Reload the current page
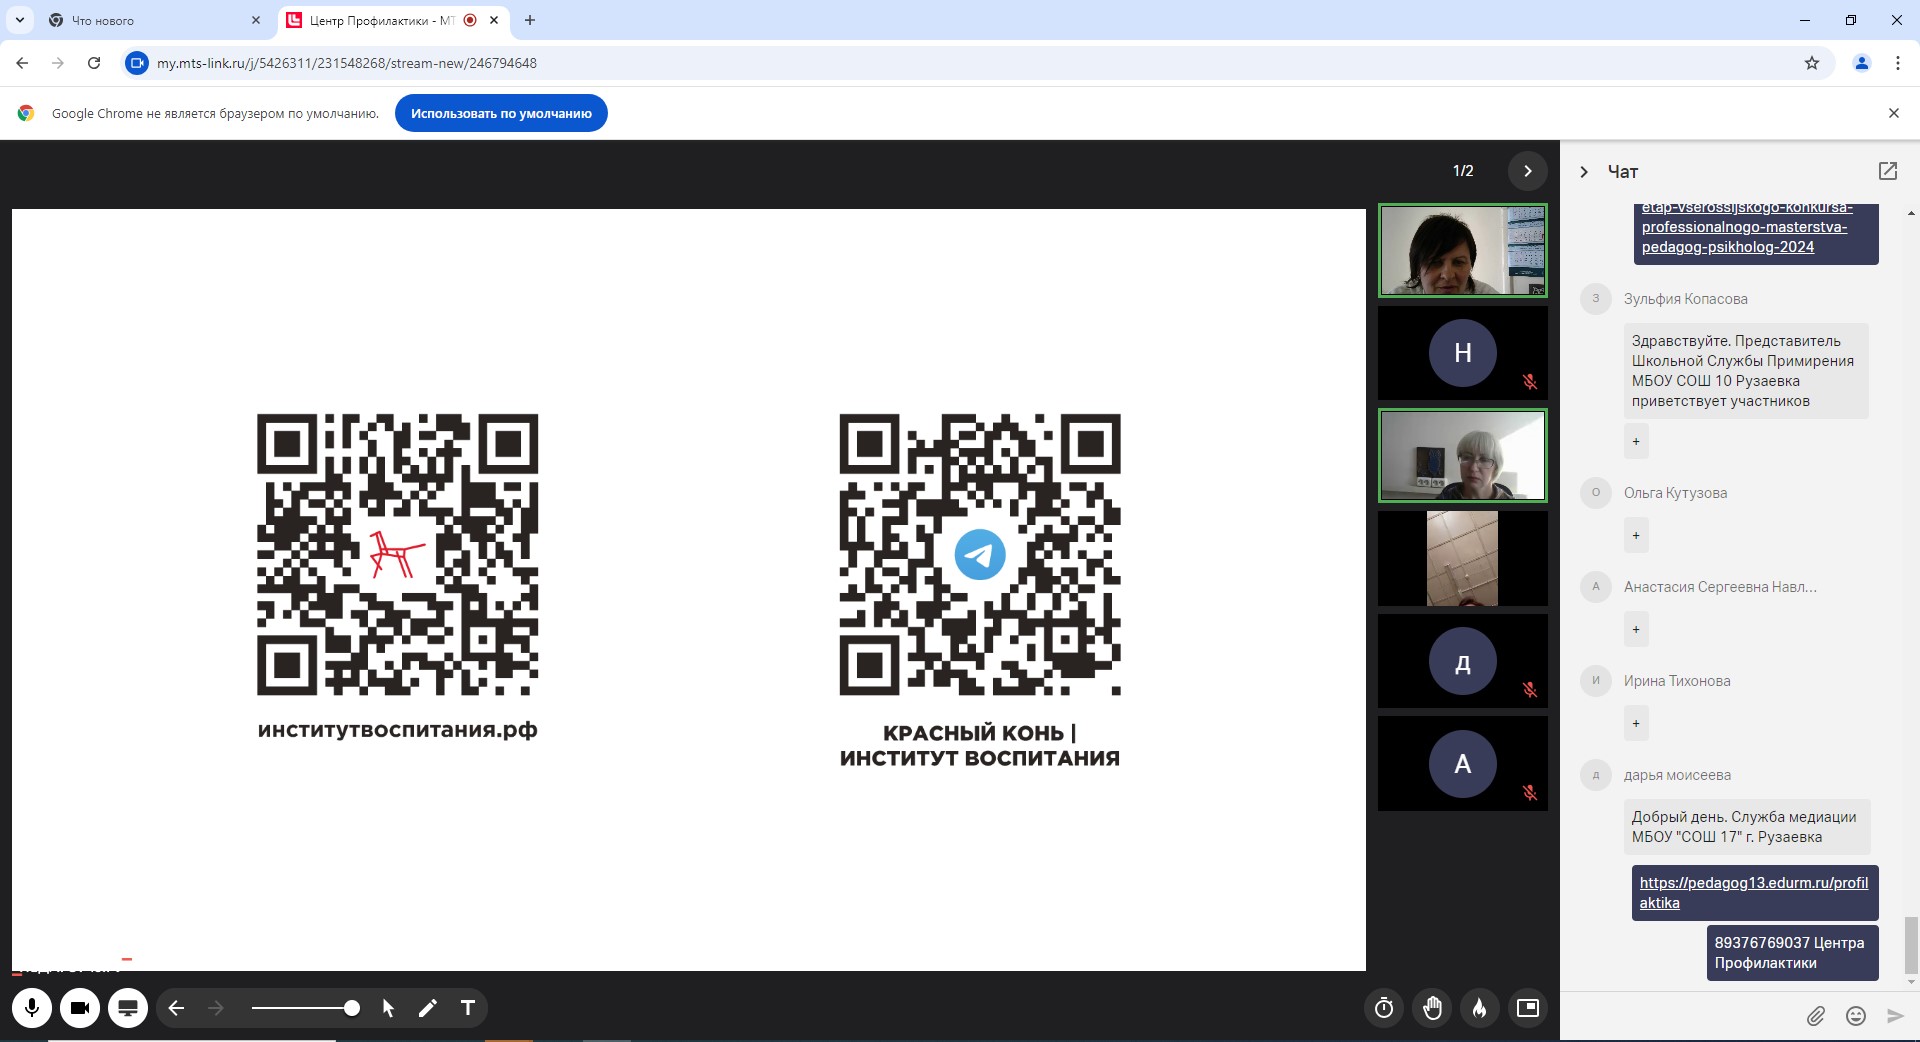 click(x=94, y=63)
